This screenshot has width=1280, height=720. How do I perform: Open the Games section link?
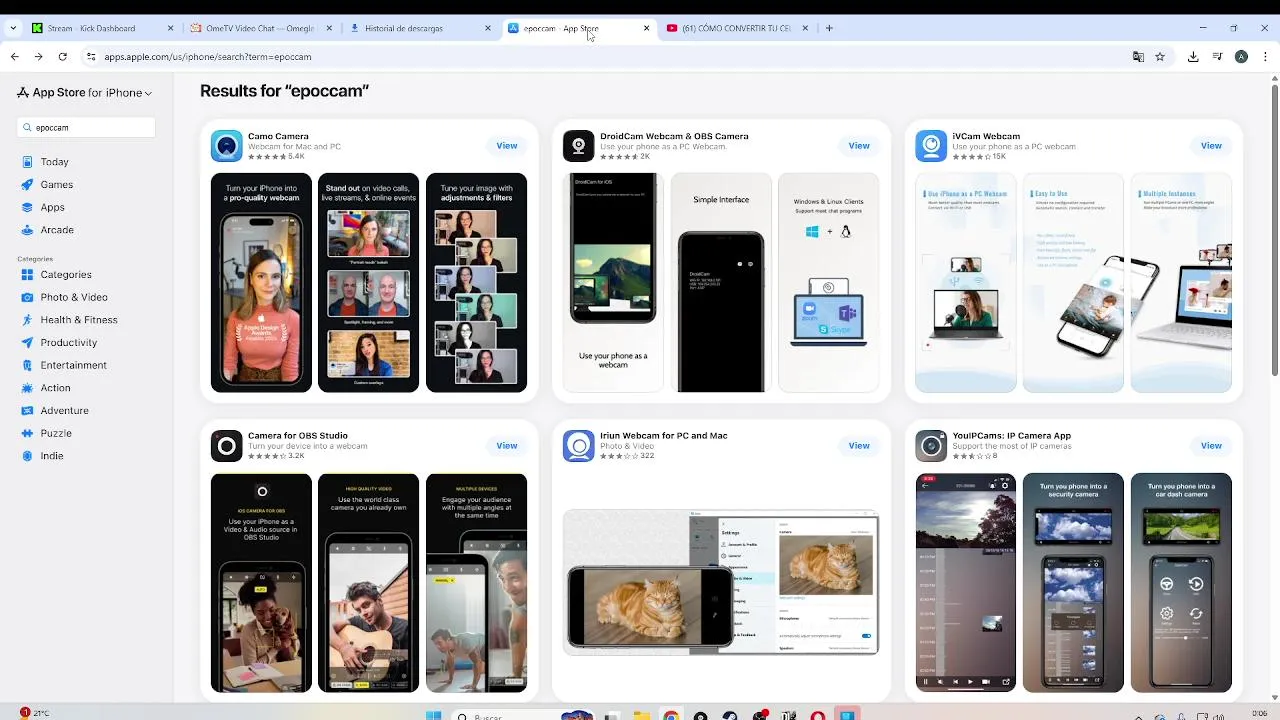56,185
